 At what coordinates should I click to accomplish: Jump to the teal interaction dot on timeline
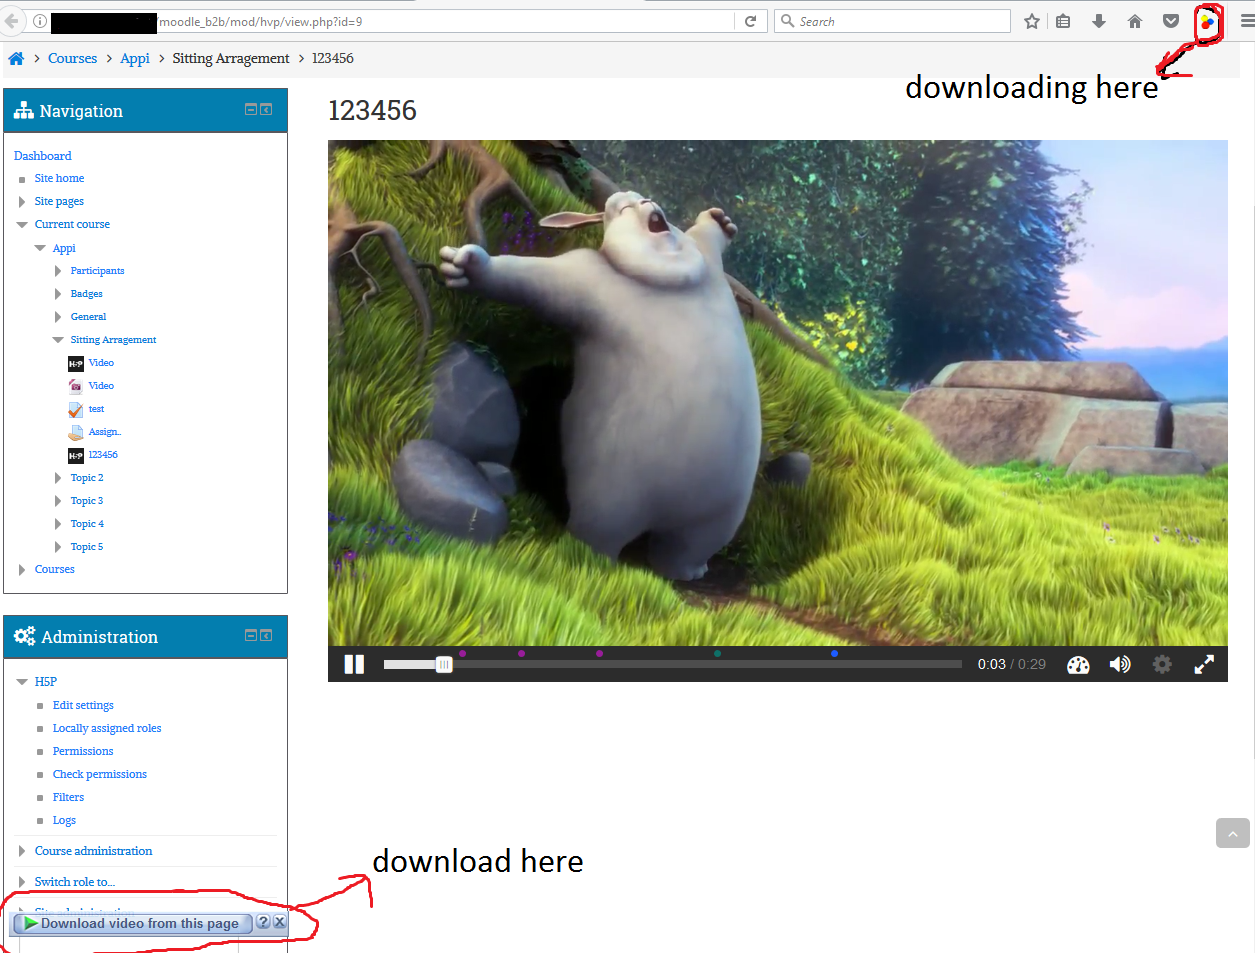click(x=717, y=653)
